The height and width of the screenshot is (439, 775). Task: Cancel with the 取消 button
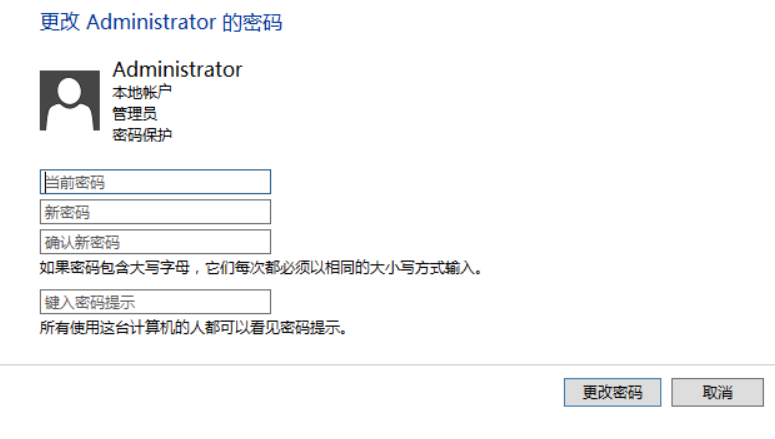[717, 392]
